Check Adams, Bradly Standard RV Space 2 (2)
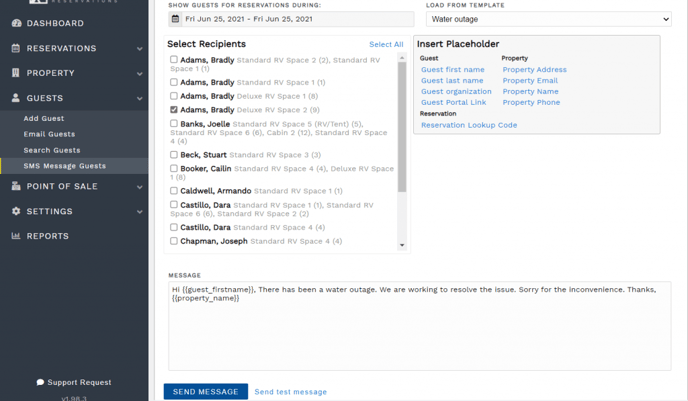 [174, 59]
